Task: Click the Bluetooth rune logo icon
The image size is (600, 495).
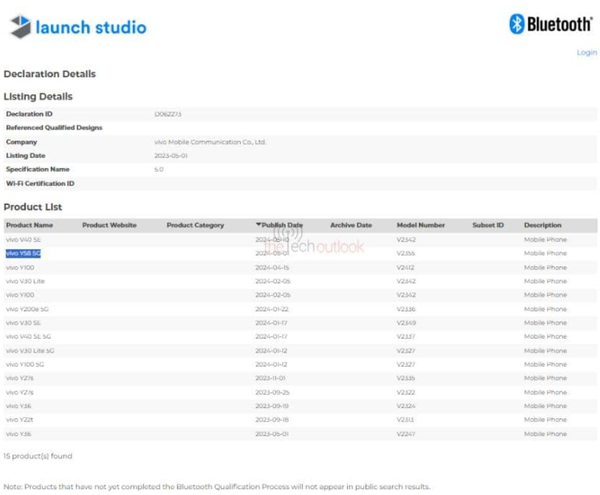Action: (x=517, y=24)
